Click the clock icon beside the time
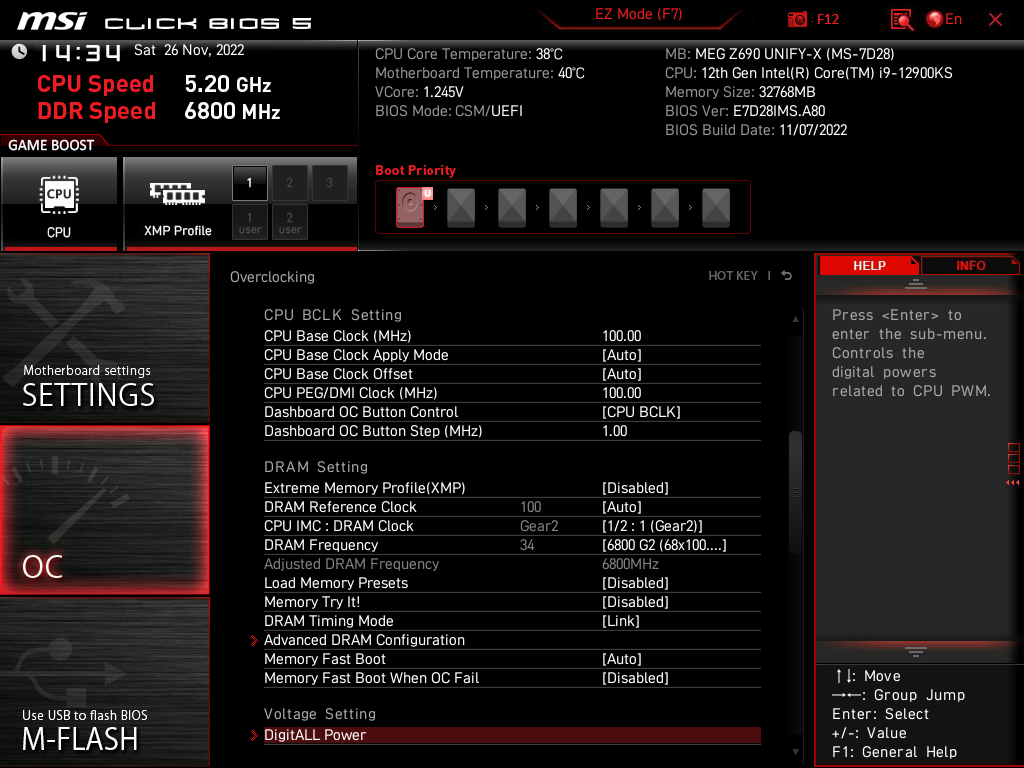 click(20, 52)
